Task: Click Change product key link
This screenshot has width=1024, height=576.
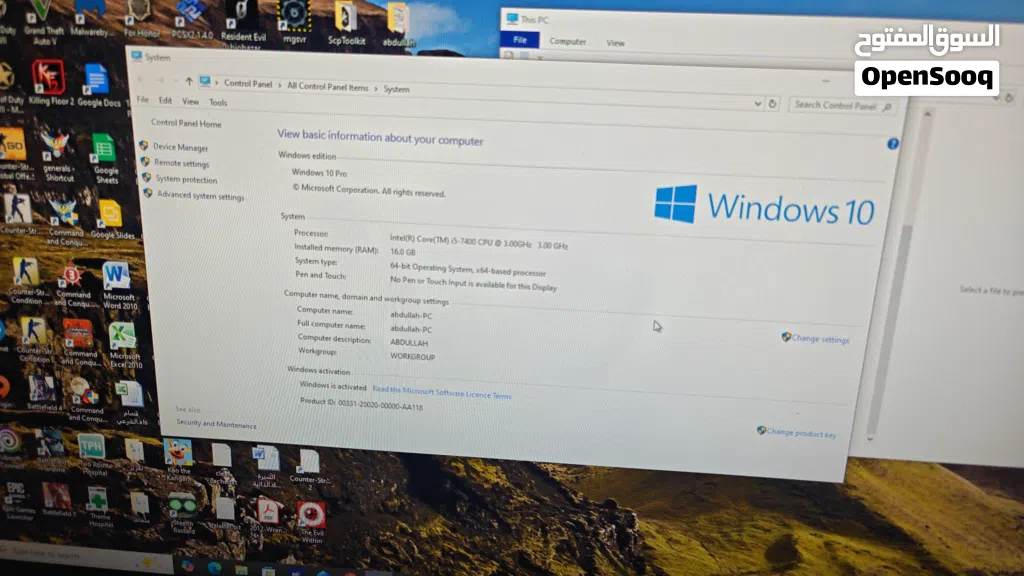Action: pyautogui.click(x=801, y=433)
